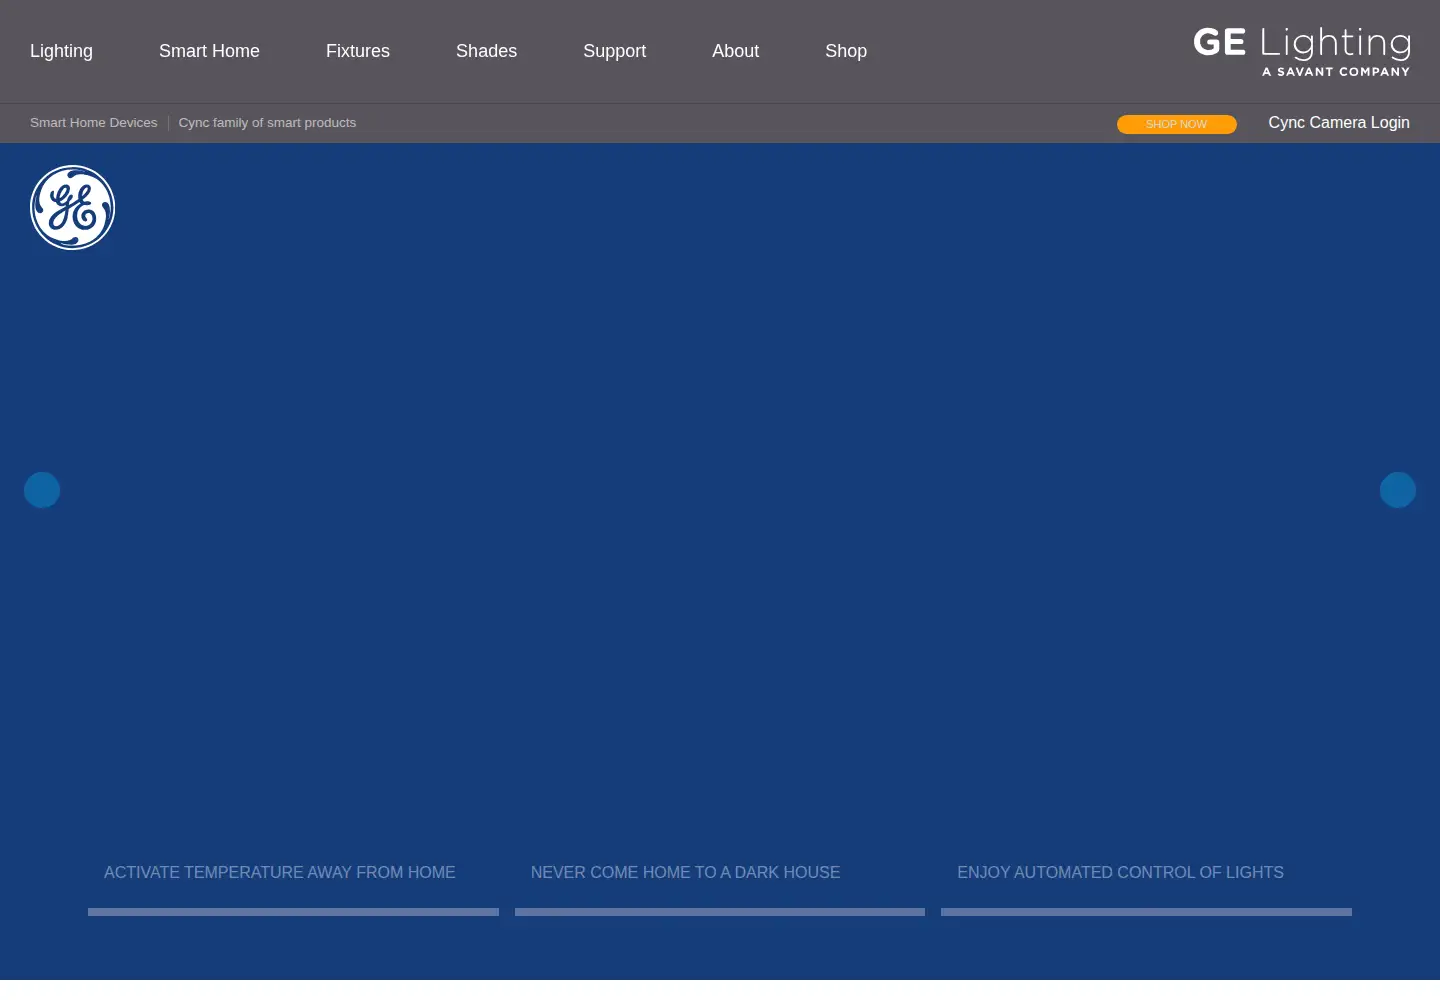The width and height of the screenshot is (1440, 1000).
Task: Follow the Smart Home Devices link
Action: point(94,123)
